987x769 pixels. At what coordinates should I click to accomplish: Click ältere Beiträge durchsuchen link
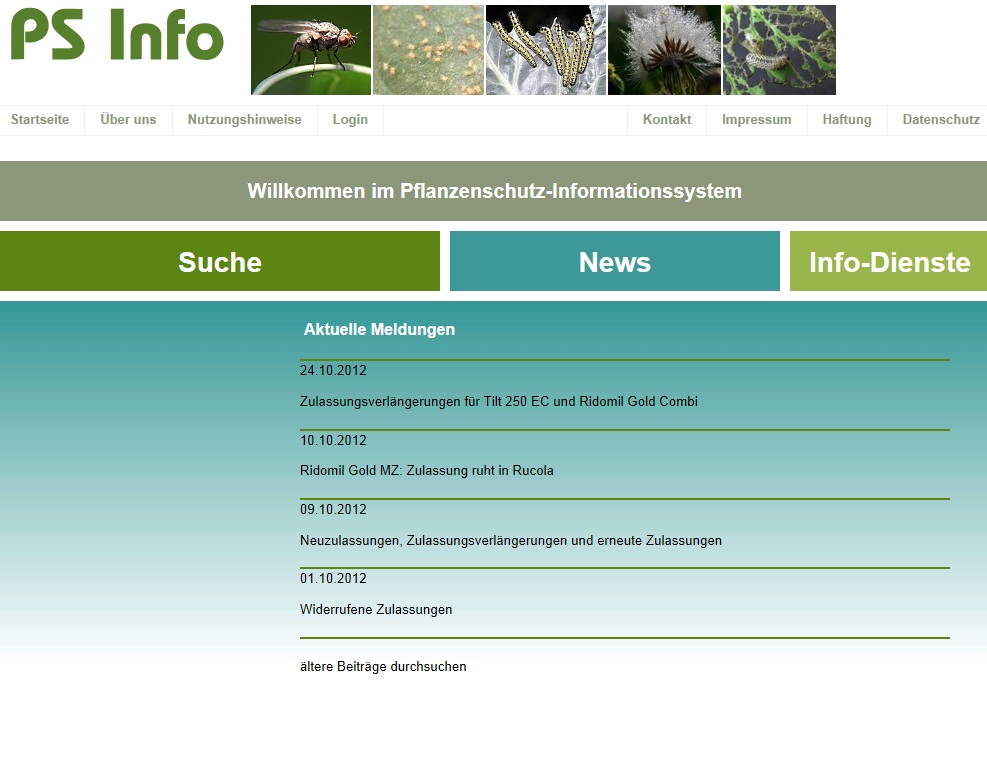click(x=383, y=666)
